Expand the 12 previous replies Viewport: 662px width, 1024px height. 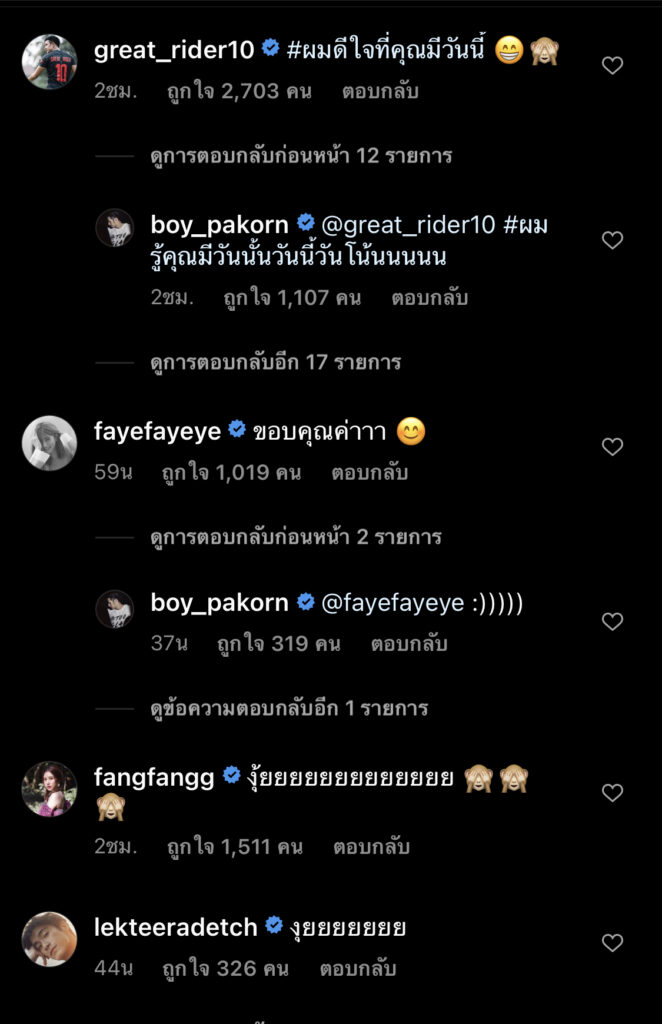click(x=301, y=156)
